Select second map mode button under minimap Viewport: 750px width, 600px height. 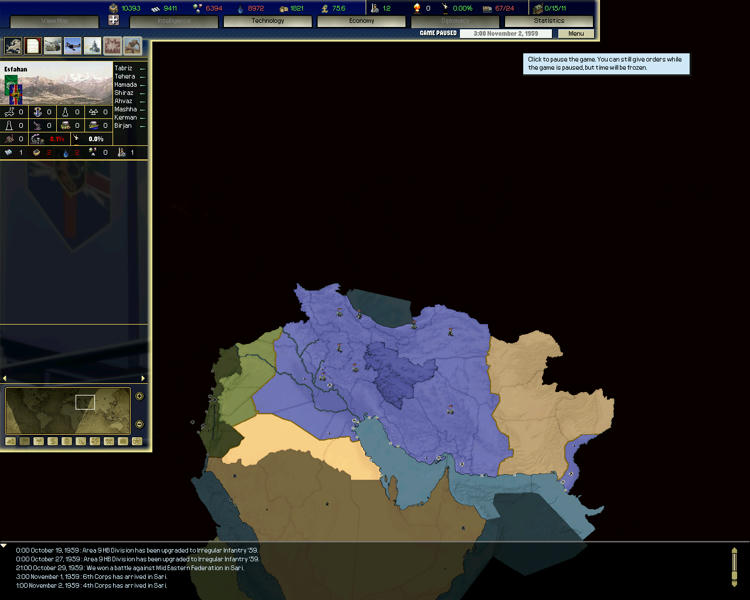(x=24, y=441)
